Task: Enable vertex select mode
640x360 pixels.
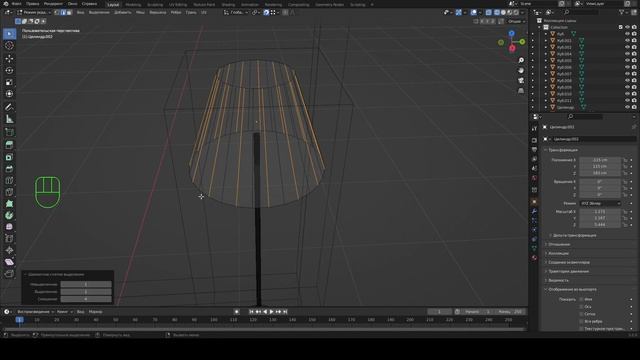Action: pos(57,13)
